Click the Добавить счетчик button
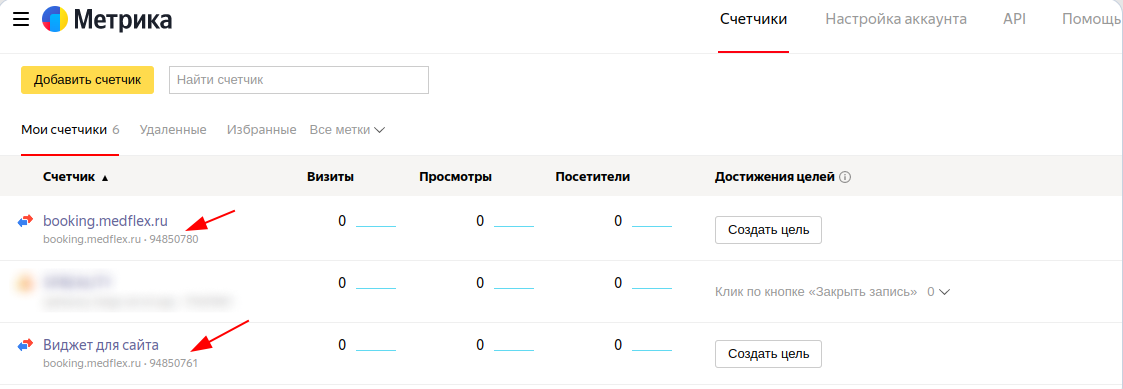The image size is (1123, 389). click(x=87, y=80)
